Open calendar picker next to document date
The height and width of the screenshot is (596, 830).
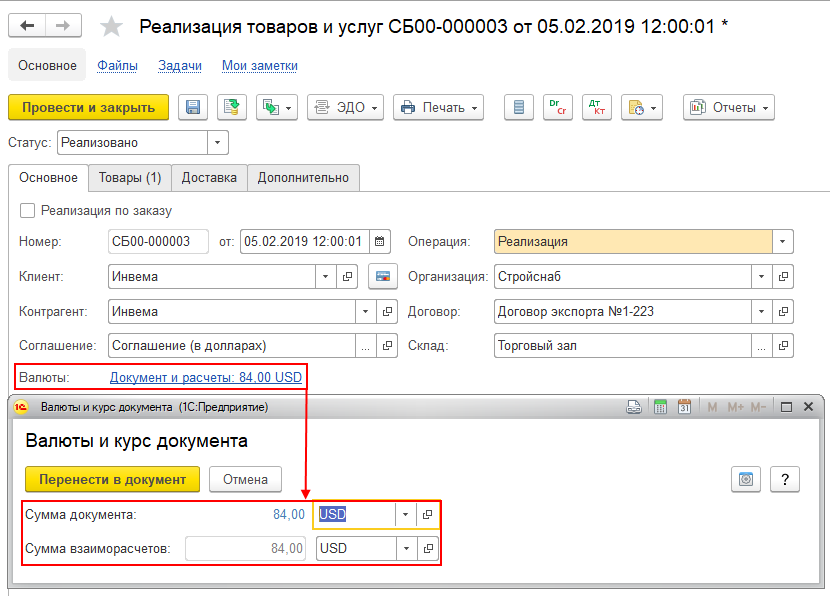(380, 241)
